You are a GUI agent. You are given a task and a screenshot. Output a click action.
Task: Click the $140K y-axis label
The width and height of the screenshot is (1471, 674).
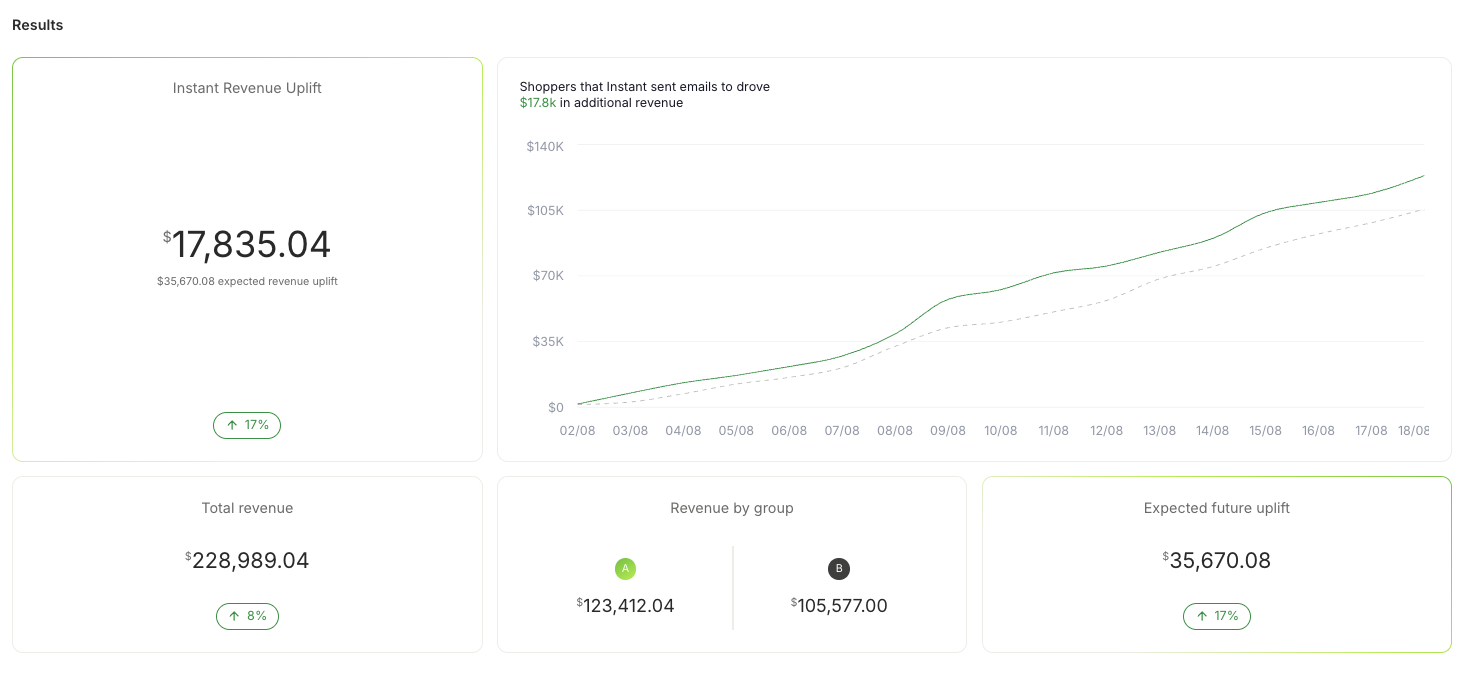545,146
